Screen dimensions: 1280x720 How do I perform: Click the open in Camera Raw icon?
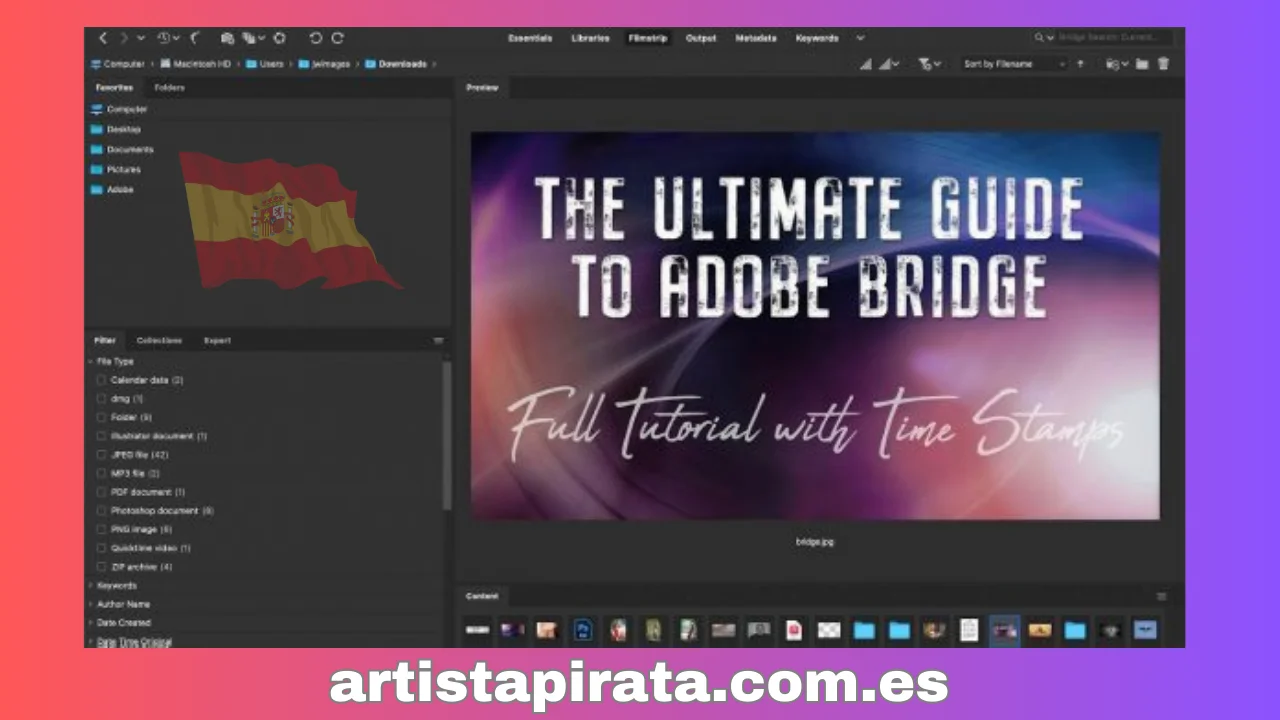[280, 38]
